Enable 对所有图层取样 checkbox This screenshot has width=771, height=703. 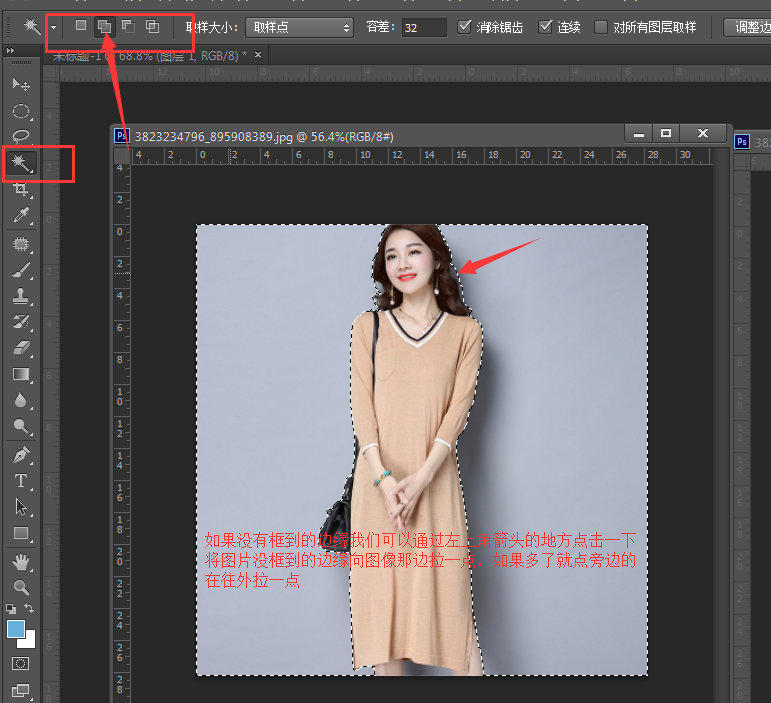coord(601,27)
